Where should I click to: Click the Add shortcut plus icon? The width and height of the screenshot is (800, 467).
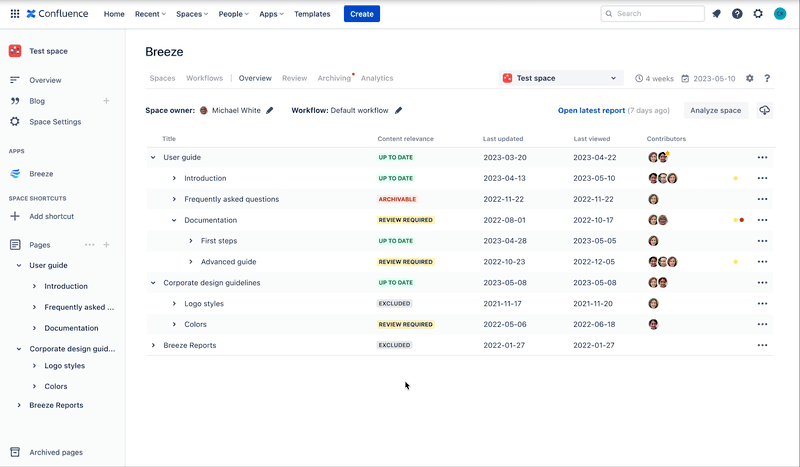(15, 216)
